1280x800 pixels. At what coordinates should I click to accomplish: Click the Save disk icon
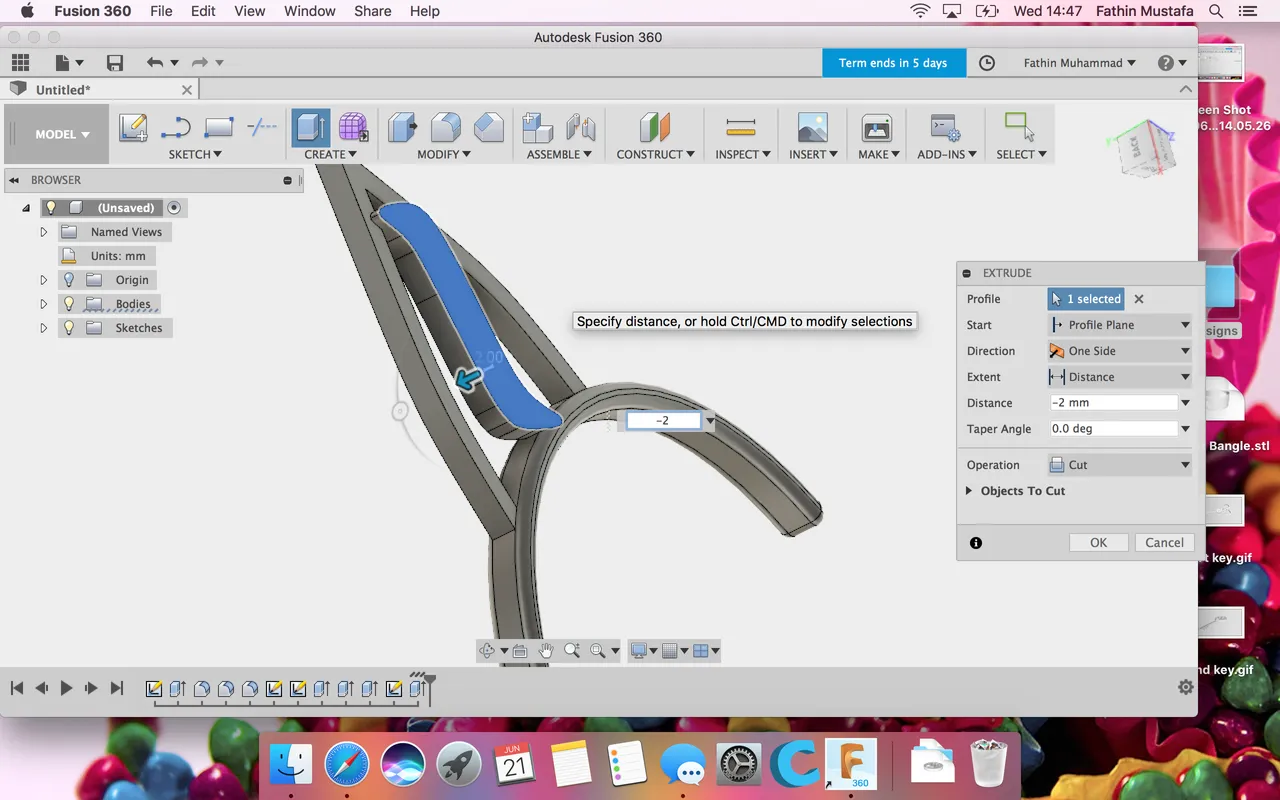115,63
